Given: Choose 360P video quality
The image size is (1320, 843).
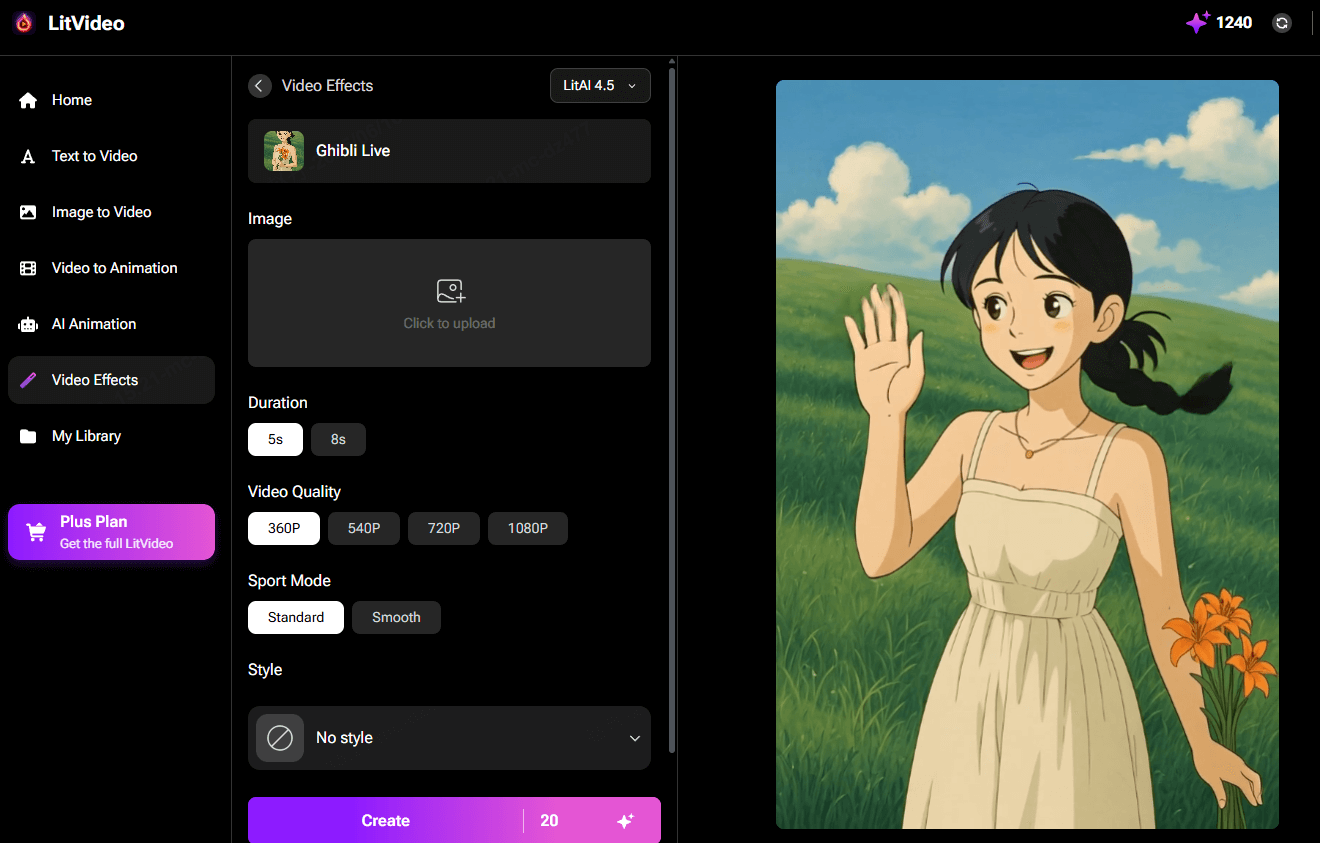Looking at the screenshot, I should pyautogui.click(x=284, y=529).
